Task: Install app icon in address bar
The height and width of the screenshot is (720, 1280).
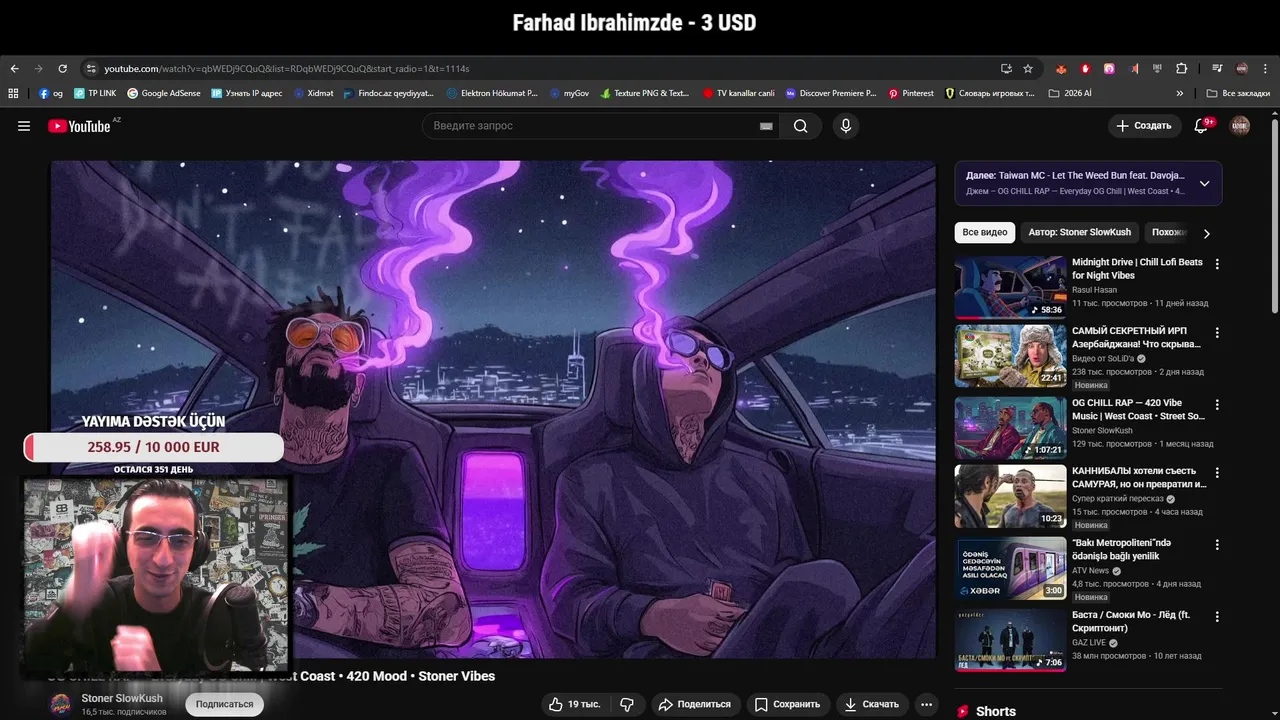Action: [1006, 68]
